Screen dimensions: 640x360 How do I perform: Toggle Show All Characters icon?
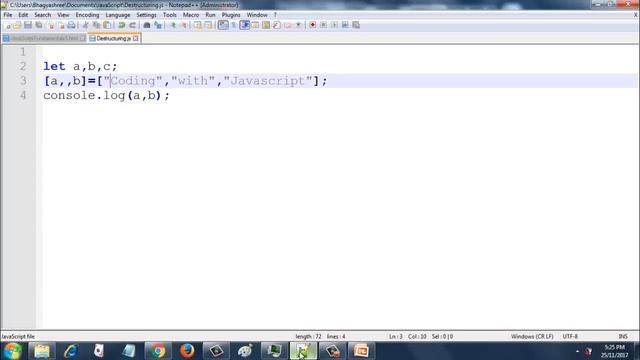[x=233, y=25]
